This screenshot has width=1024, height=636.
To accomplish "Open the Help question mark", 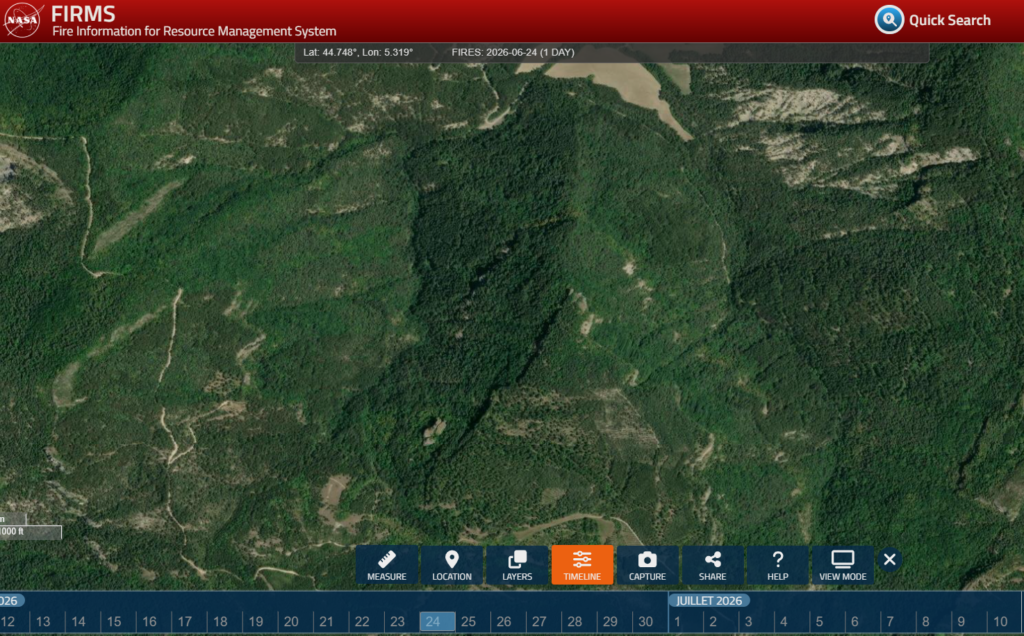I will click(x=777, y=565).
